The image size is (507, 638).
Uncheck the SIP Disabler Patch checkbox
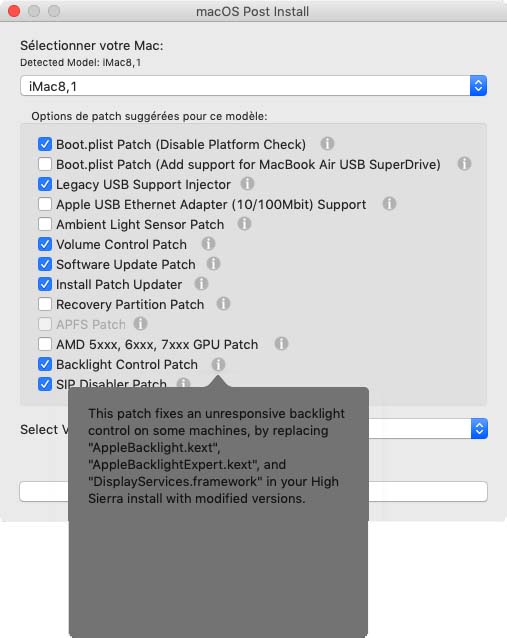coord(45,384)
